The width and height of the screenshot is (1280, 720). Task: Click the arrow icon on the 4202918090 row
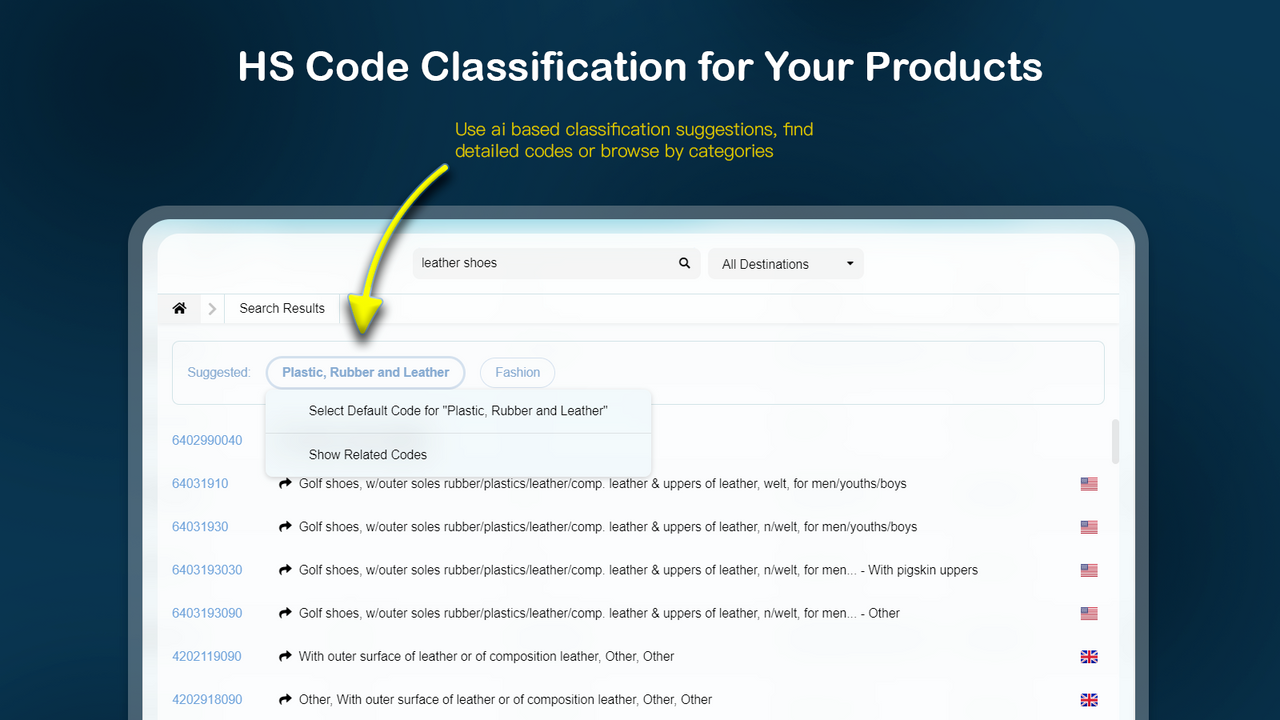click(284, 699)
